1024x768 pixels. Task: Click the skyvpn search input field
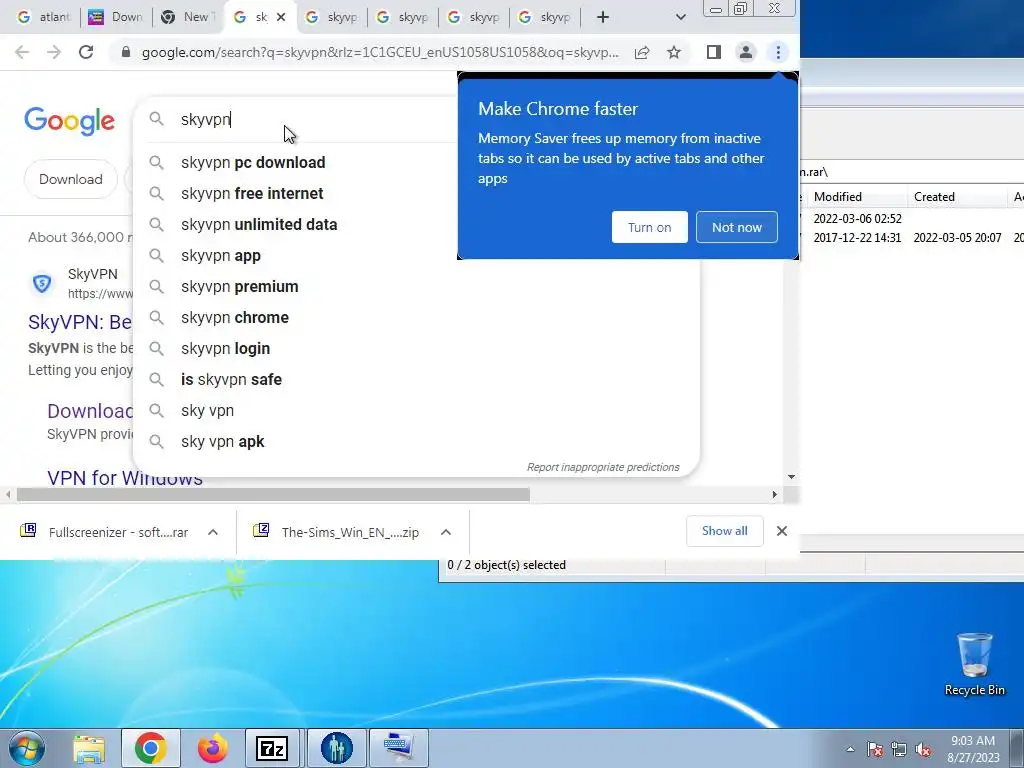tap(313, 120)
